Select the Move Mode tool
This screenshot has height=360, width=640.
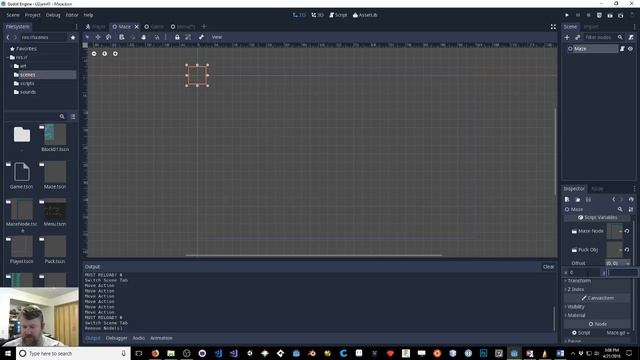coord(98,37)
